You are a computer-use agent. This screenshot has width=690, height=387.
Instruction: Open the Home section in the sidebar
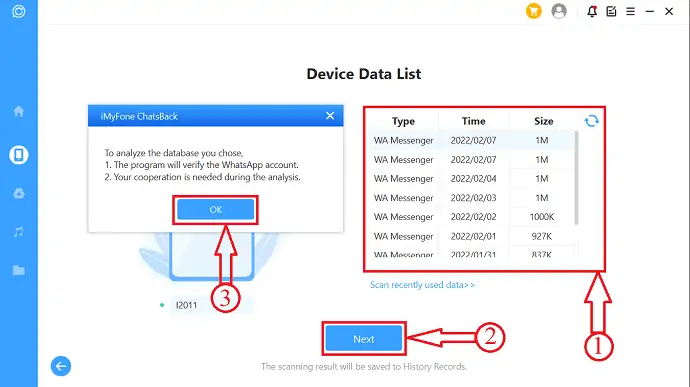click(18, 111)
